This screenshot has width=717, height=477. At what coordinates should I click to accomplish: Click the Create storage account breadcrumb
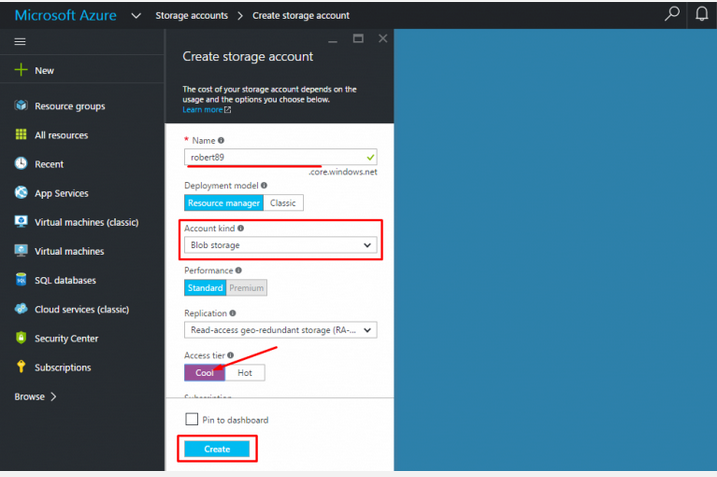click(301, 16)
